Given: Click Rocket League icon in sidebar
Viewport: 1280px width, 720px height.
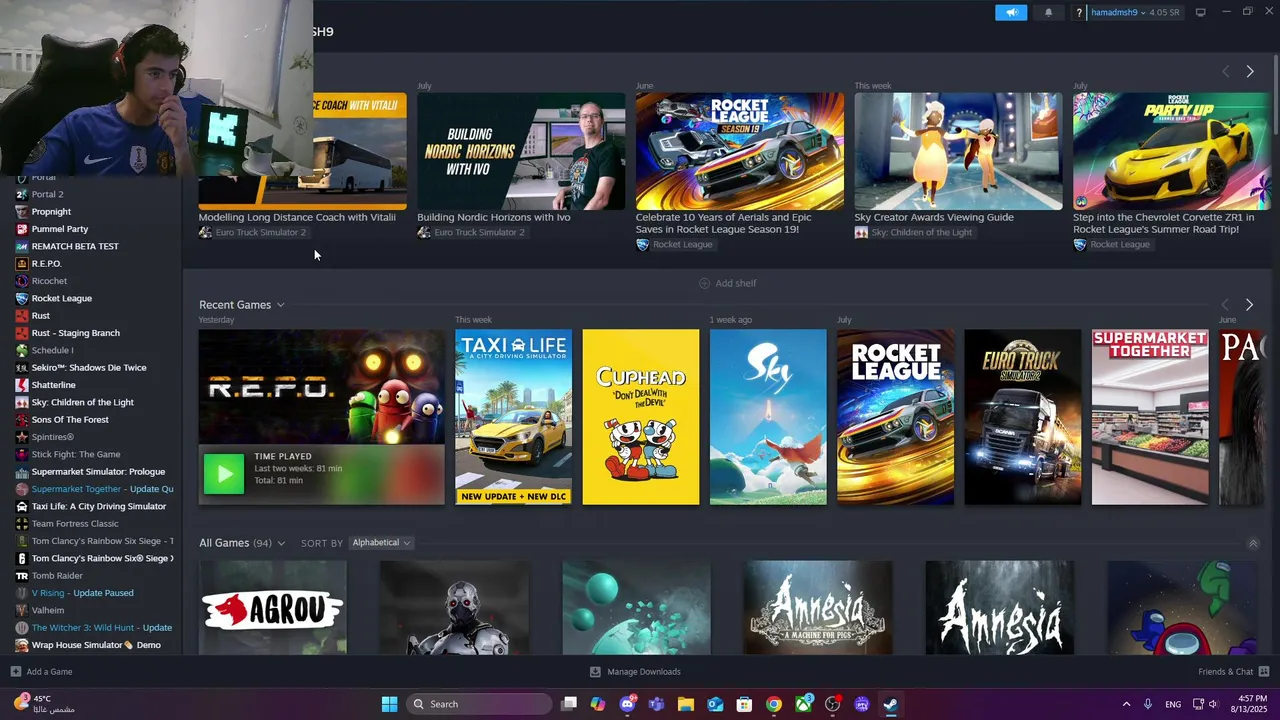Looking at the screenshot, I should click(x=22, y=298).
